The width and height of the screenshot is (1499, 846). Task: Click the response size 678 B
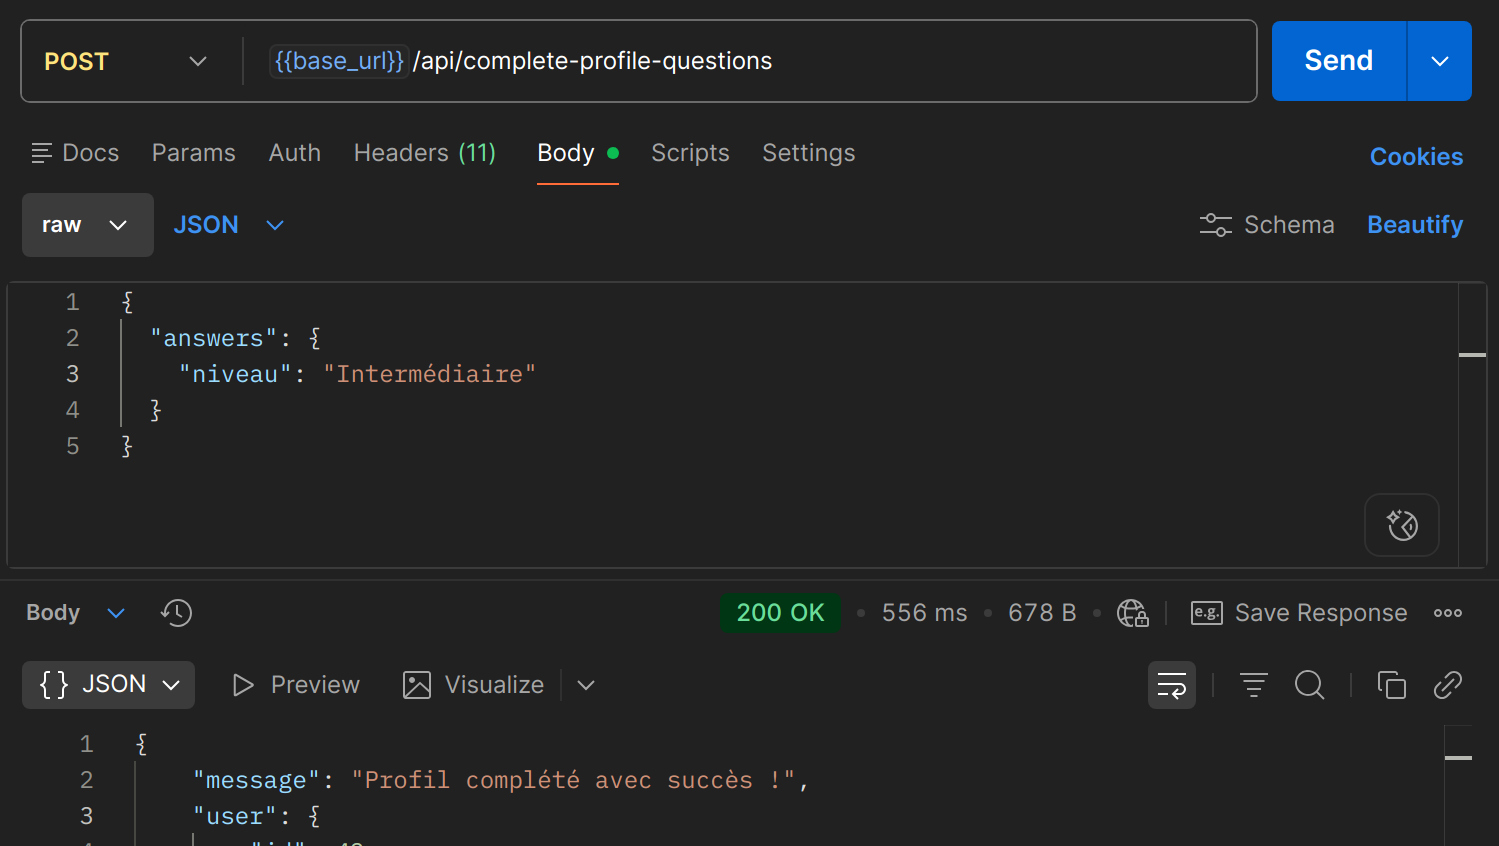[1042, 613]
